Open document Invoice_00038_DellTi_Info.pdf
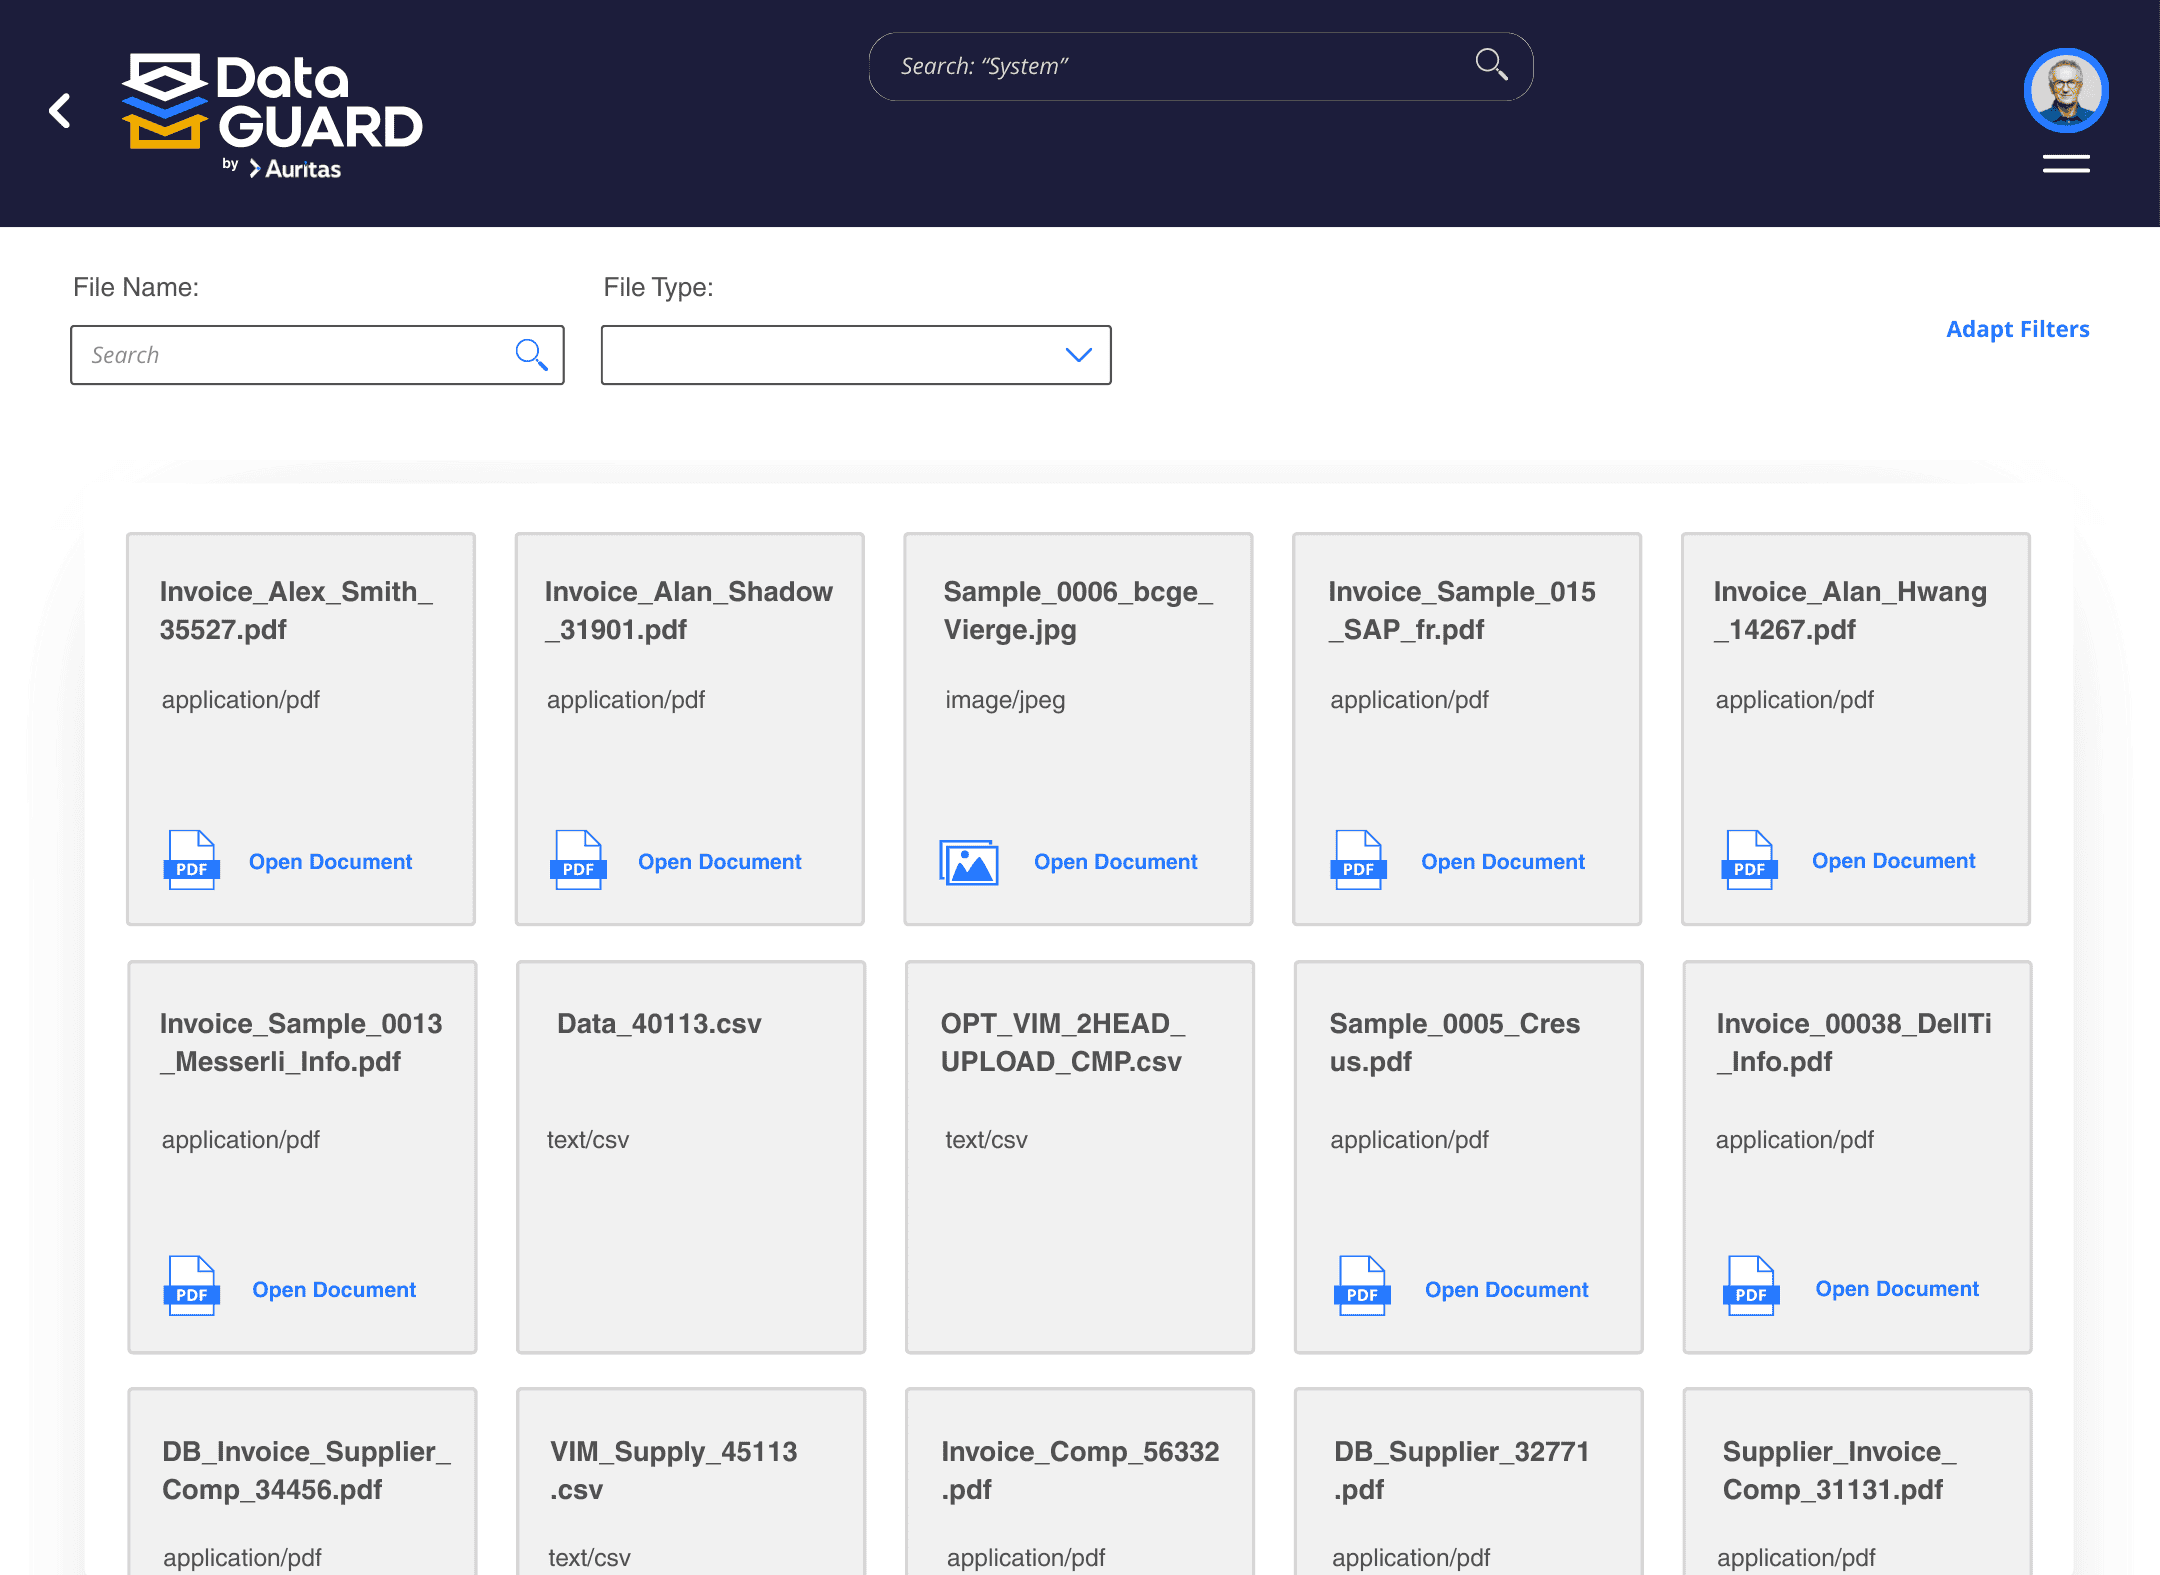This screenshot has height=1575, width=2160. 1896,1288
